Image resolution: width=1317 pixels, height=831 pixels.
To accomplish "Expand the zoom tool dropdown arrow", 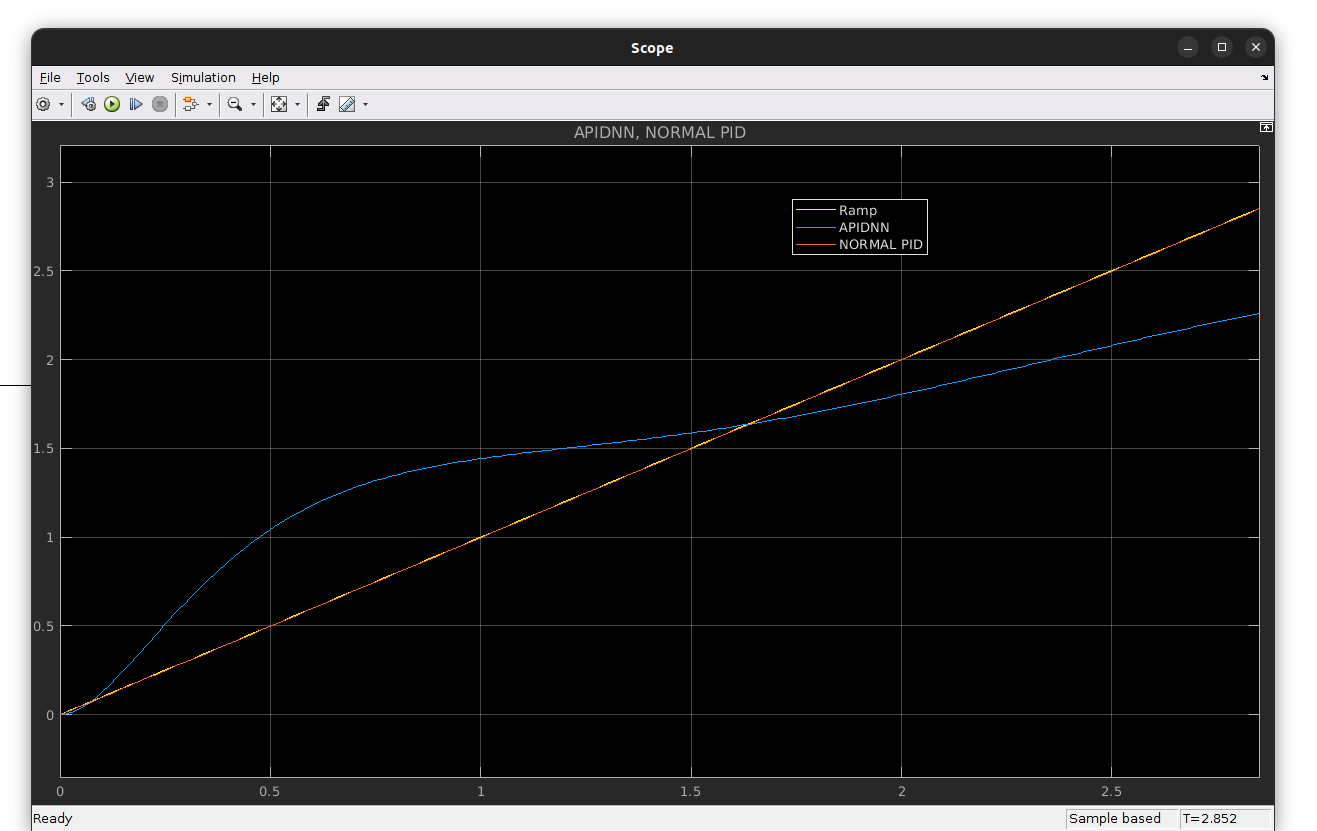I will (x=253, y=104).
